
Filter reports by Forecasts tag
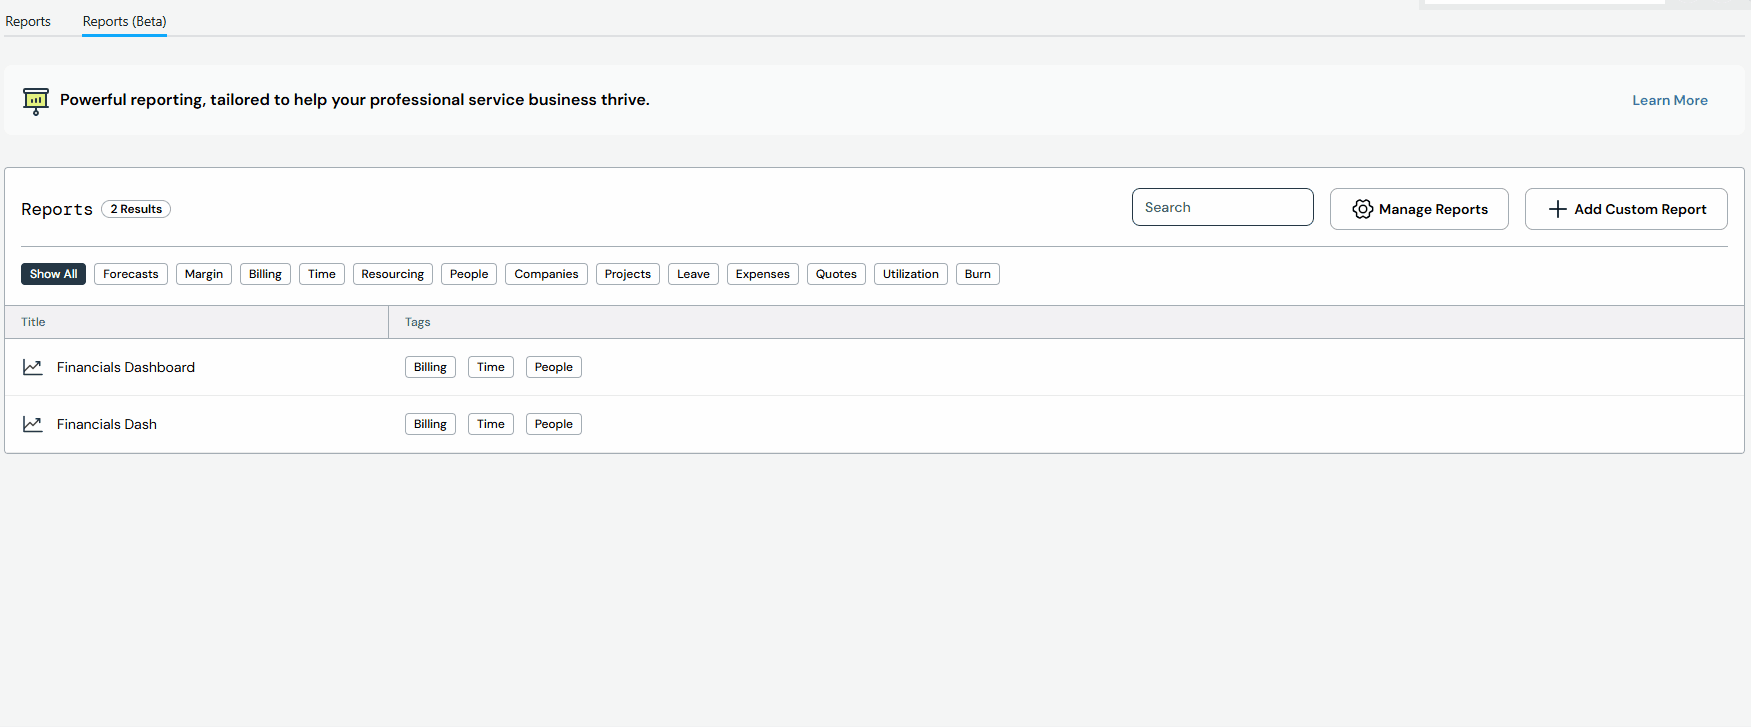coord(131,274)
